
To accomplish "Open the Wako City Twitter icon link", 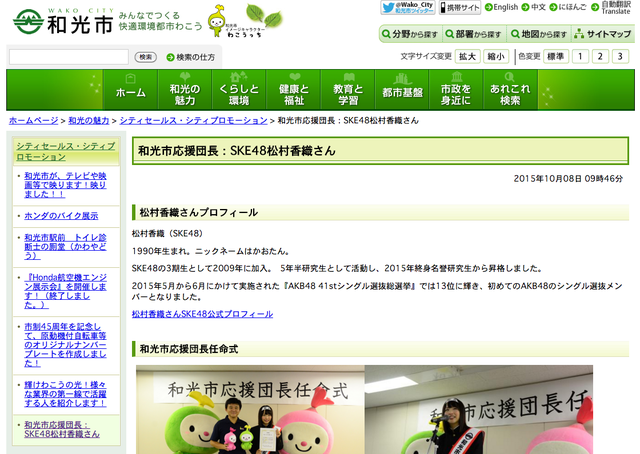I will pos(408,7).
